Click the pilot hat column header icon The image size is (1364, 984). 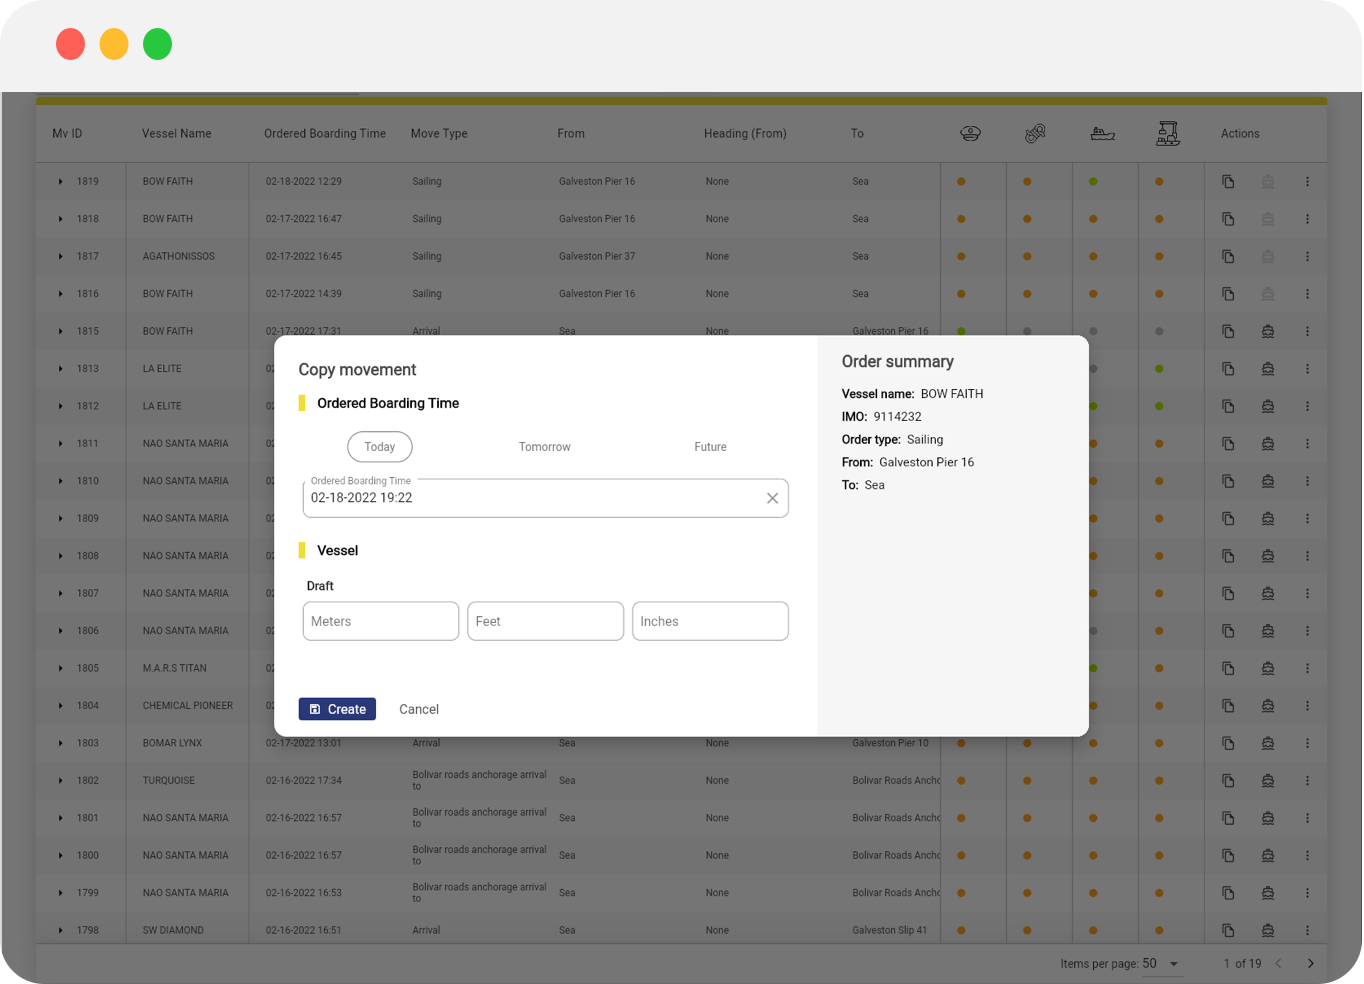coord(970,132)
